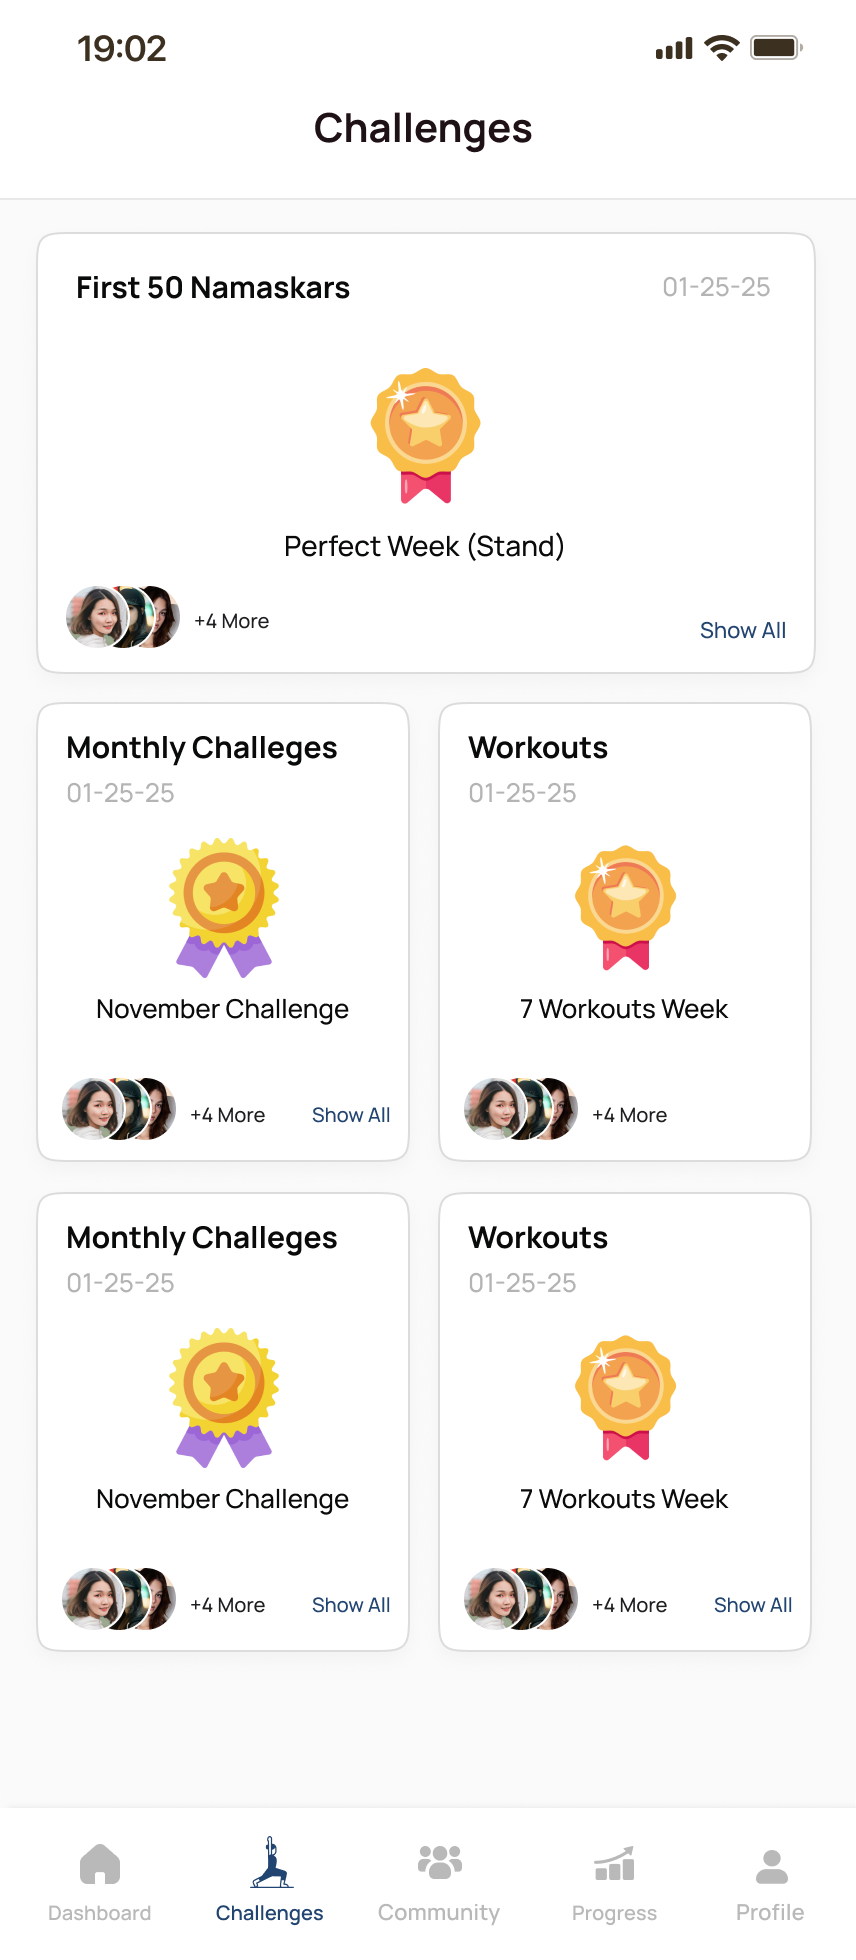Tap the First 50 Namaskars title

213,288
